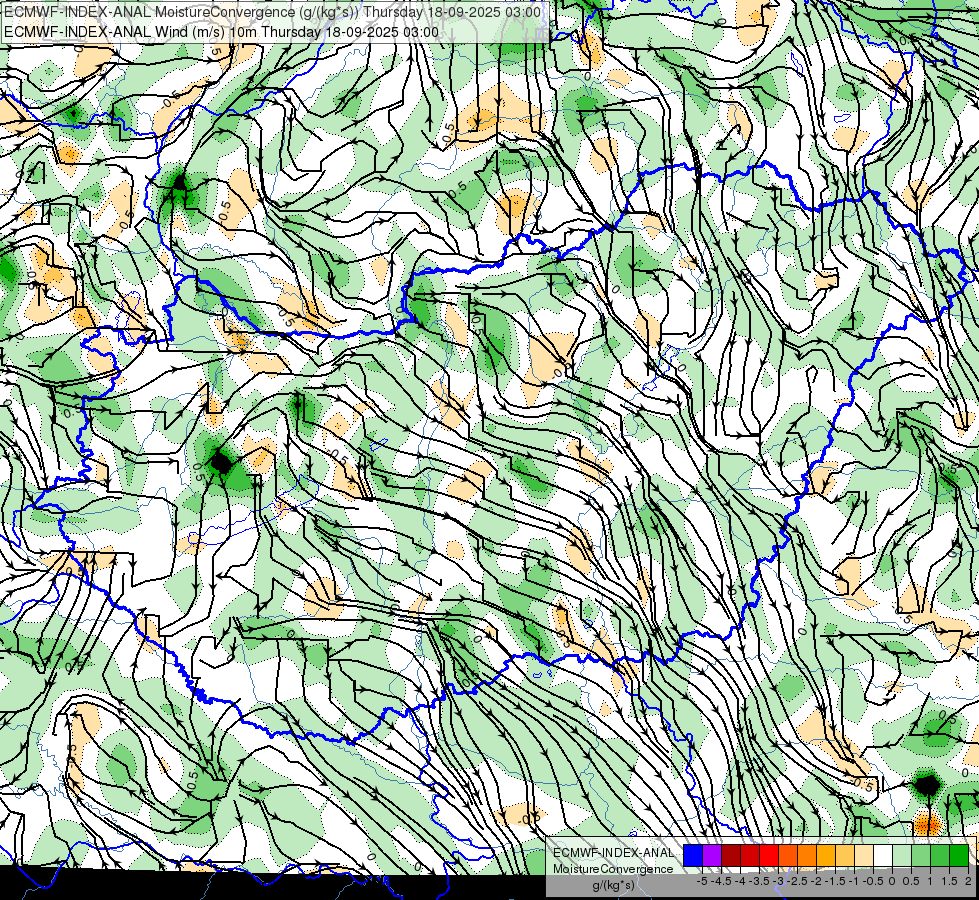Click the -2.5 legend tick value
The height and width of the screenshot is (900, 979).
[797, 881]
